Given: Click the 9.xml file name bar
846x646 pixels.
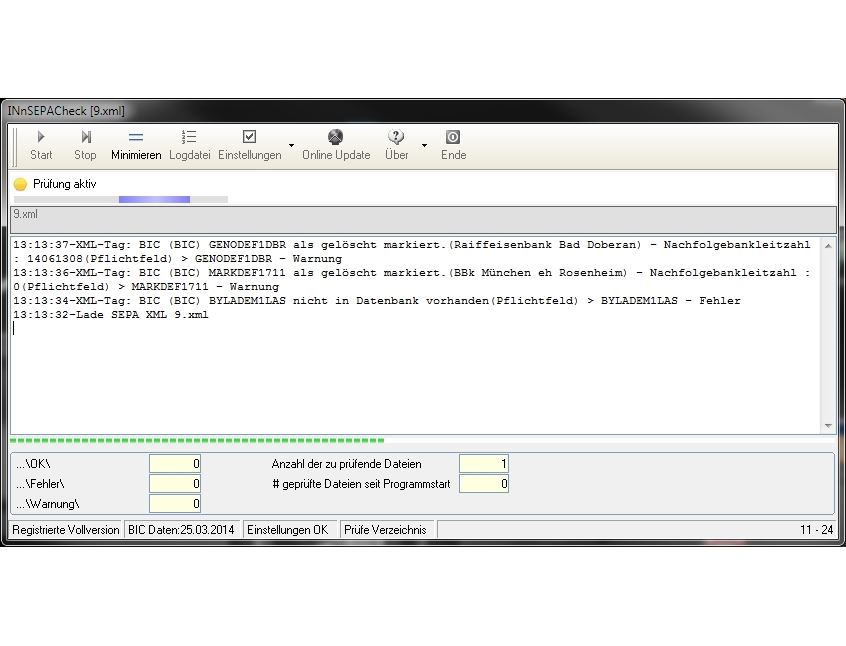Looking at the screenshot, I should (x=423, y=219).
